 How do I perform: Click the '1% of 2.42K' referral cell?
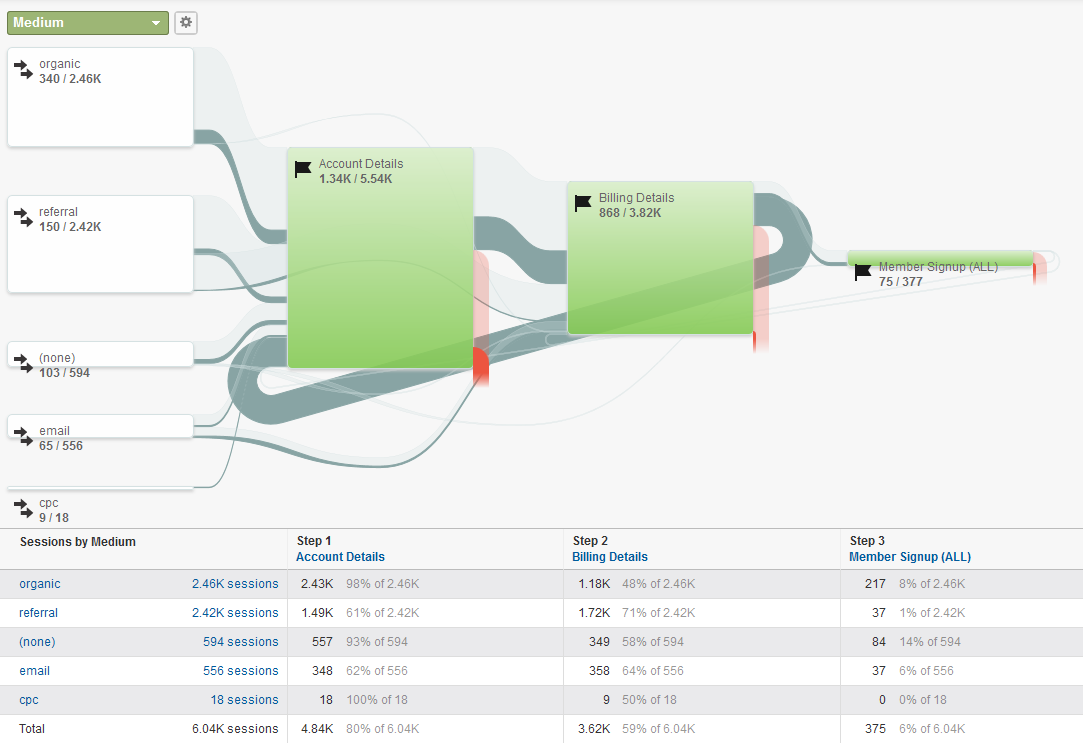tap(932, 613)
